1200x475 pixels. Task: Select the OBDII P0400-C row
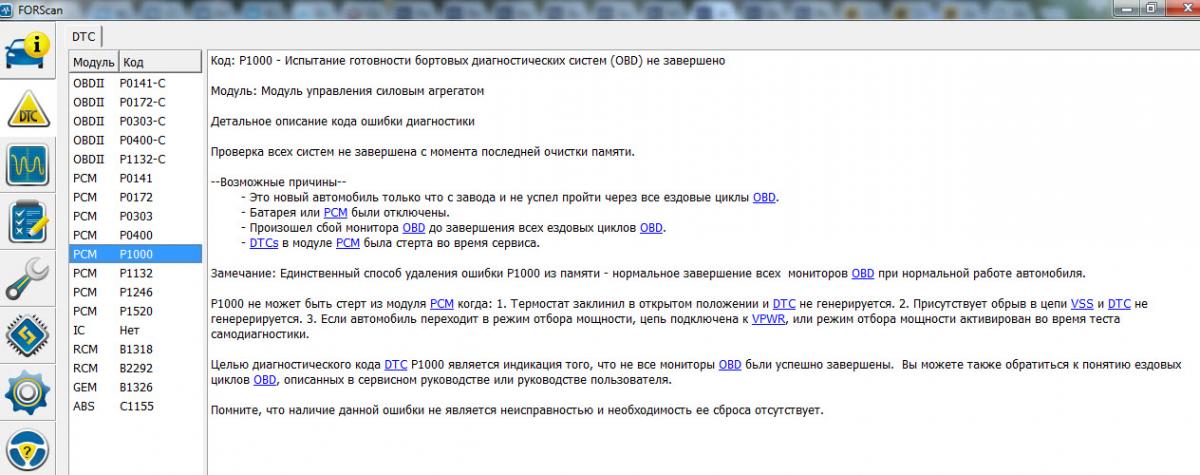[x=135, y=140]
